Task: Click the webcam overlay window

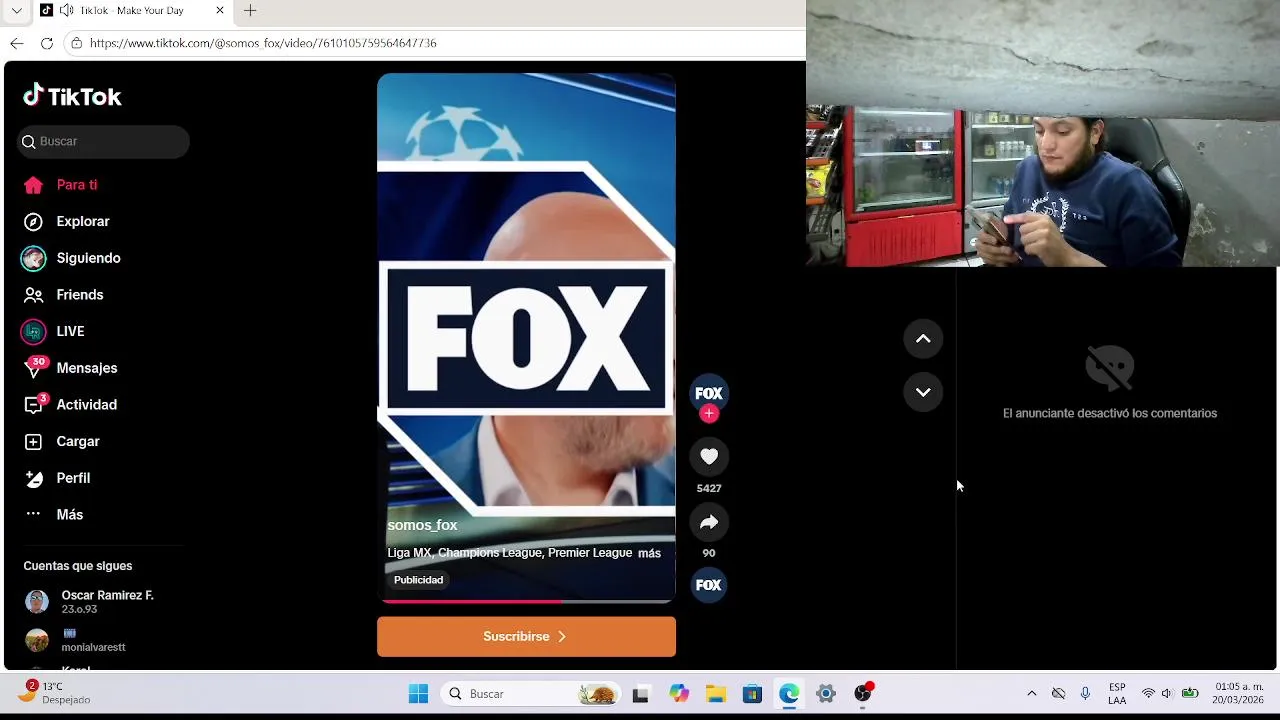Action: [1042, 133]
